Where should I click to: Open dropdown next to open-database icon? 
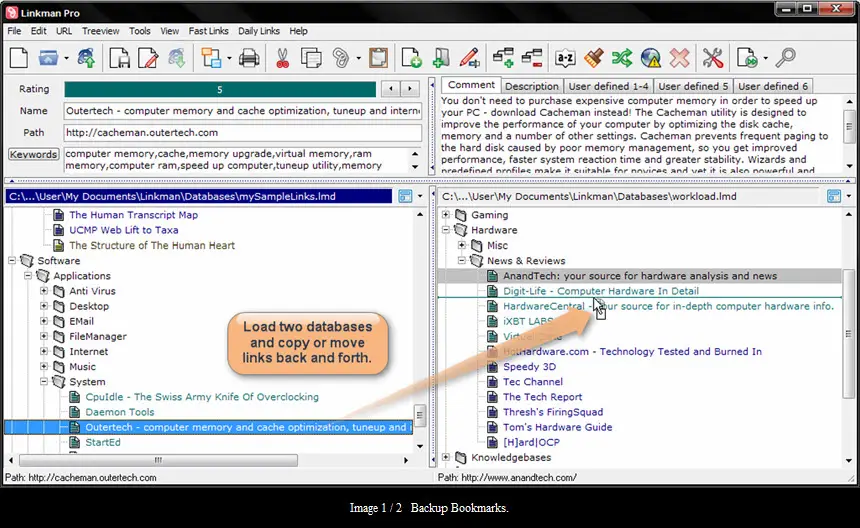point(66,58)
